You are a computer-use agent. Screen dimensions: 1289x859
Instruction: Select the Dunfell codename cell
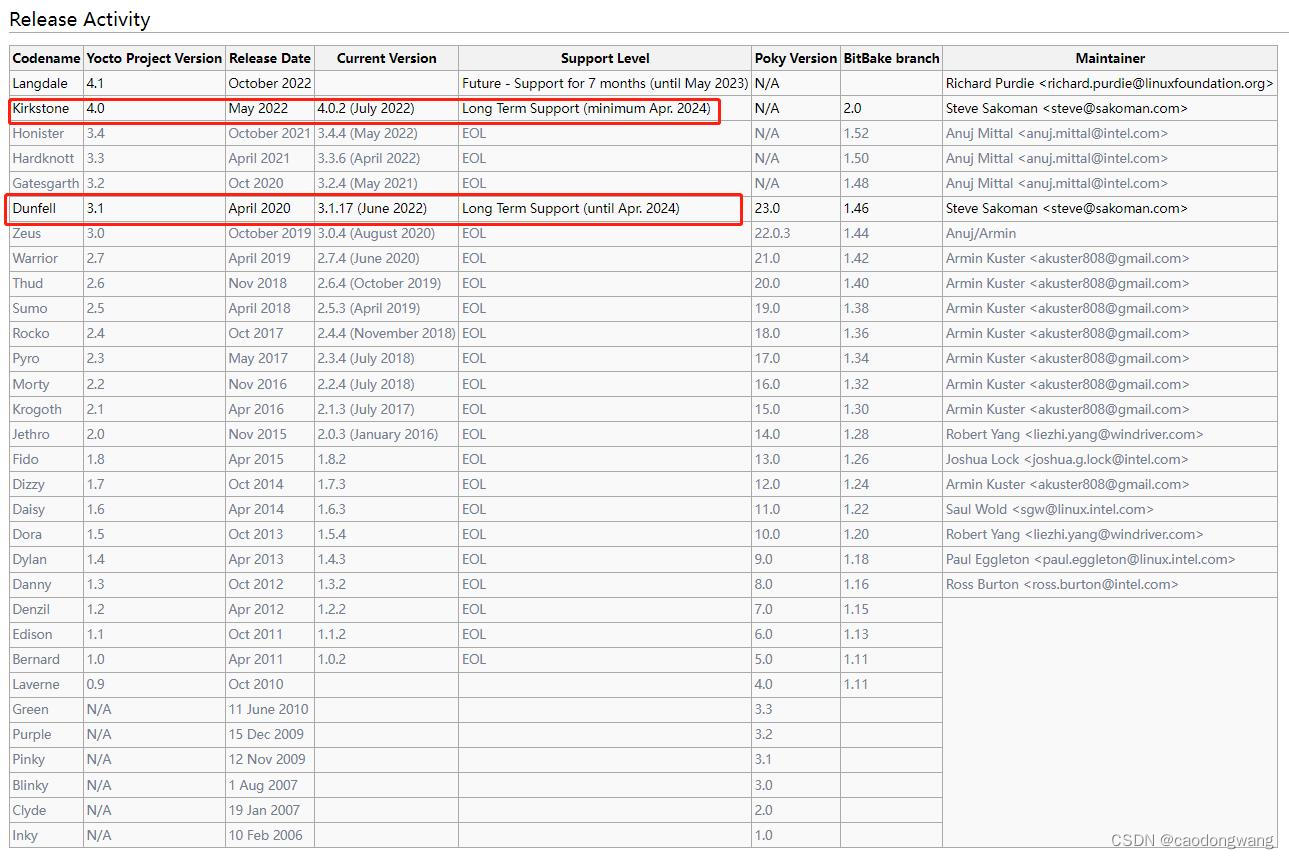click(46, 208)
